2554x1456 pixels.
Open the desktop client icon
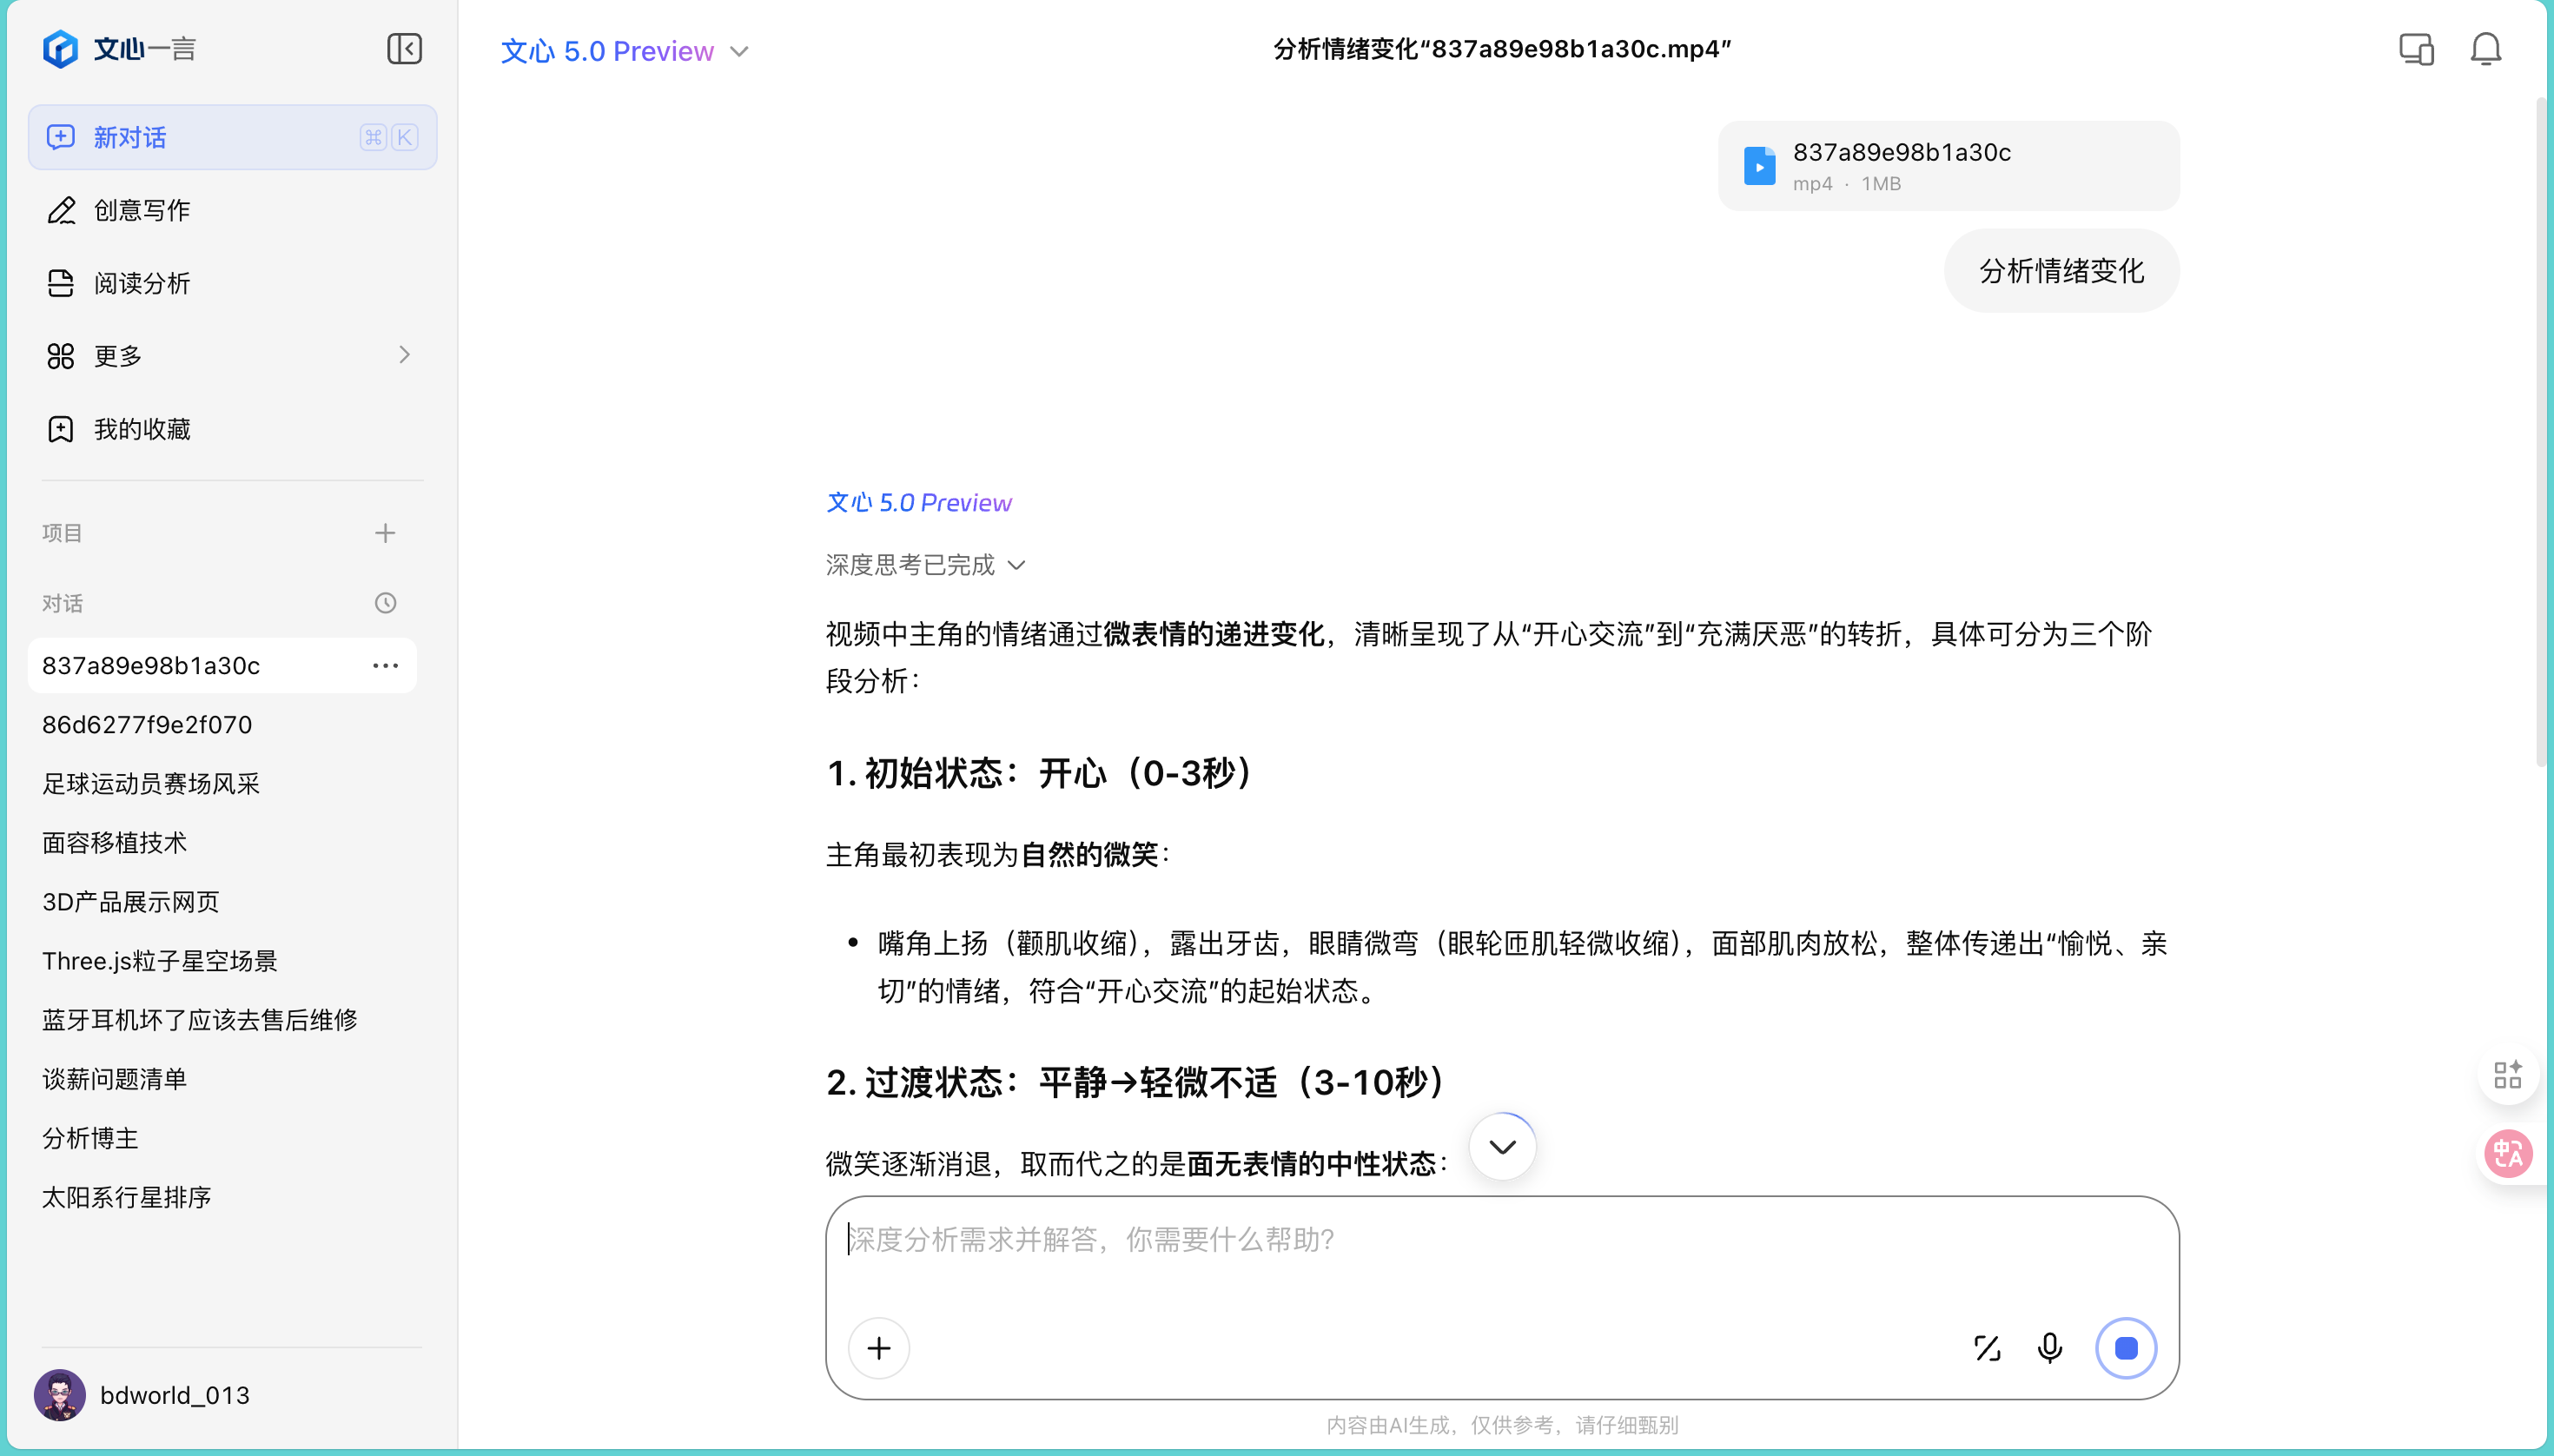[x=2416, y=49]
